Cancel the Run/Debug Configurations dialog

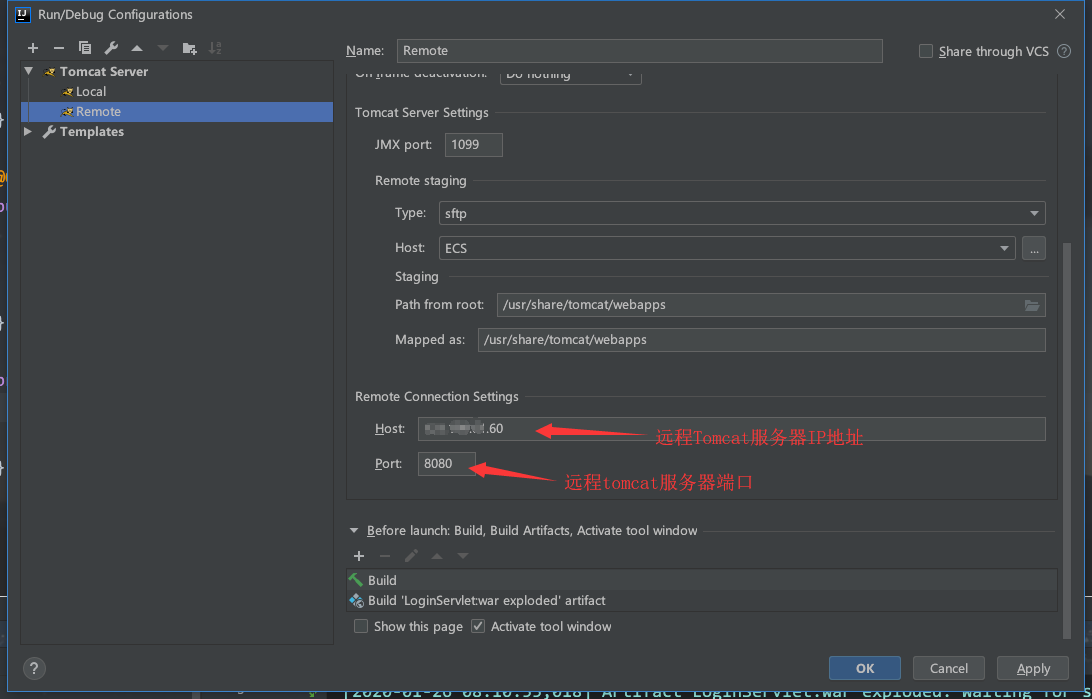[x=949, y=668]
